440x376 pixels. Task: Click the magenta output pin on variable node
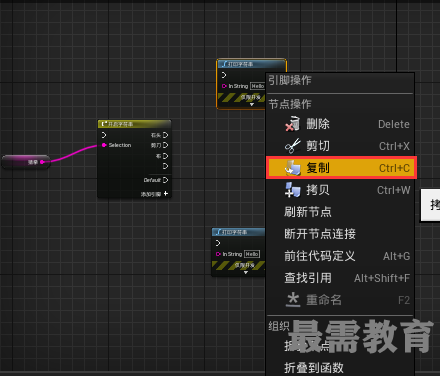click(x=42, y=162)
